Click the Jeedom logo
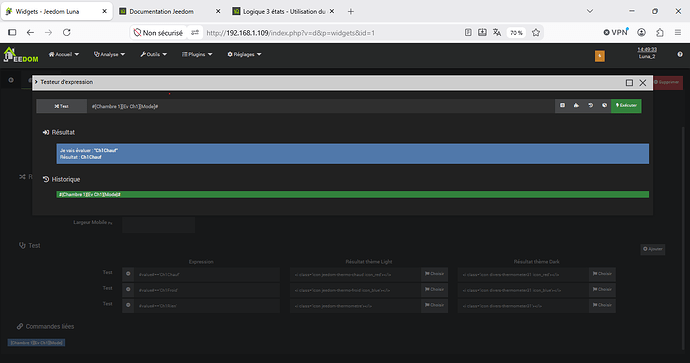Image resolution: width=690 pixels, height=363 pixels. (21, 55)
